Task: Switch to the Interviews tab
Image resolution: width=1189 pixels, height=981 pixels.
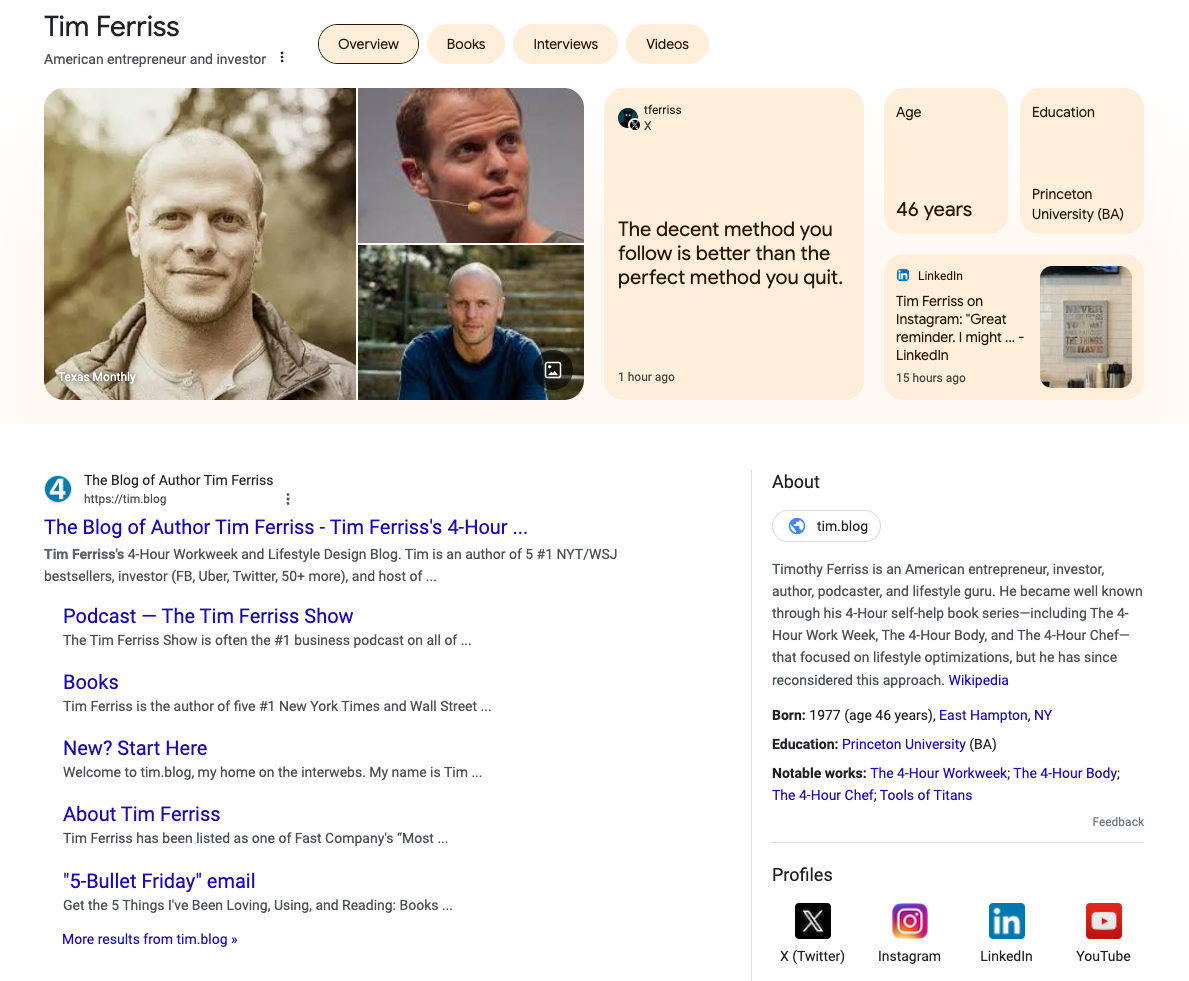Action: [x=565, y=44]
